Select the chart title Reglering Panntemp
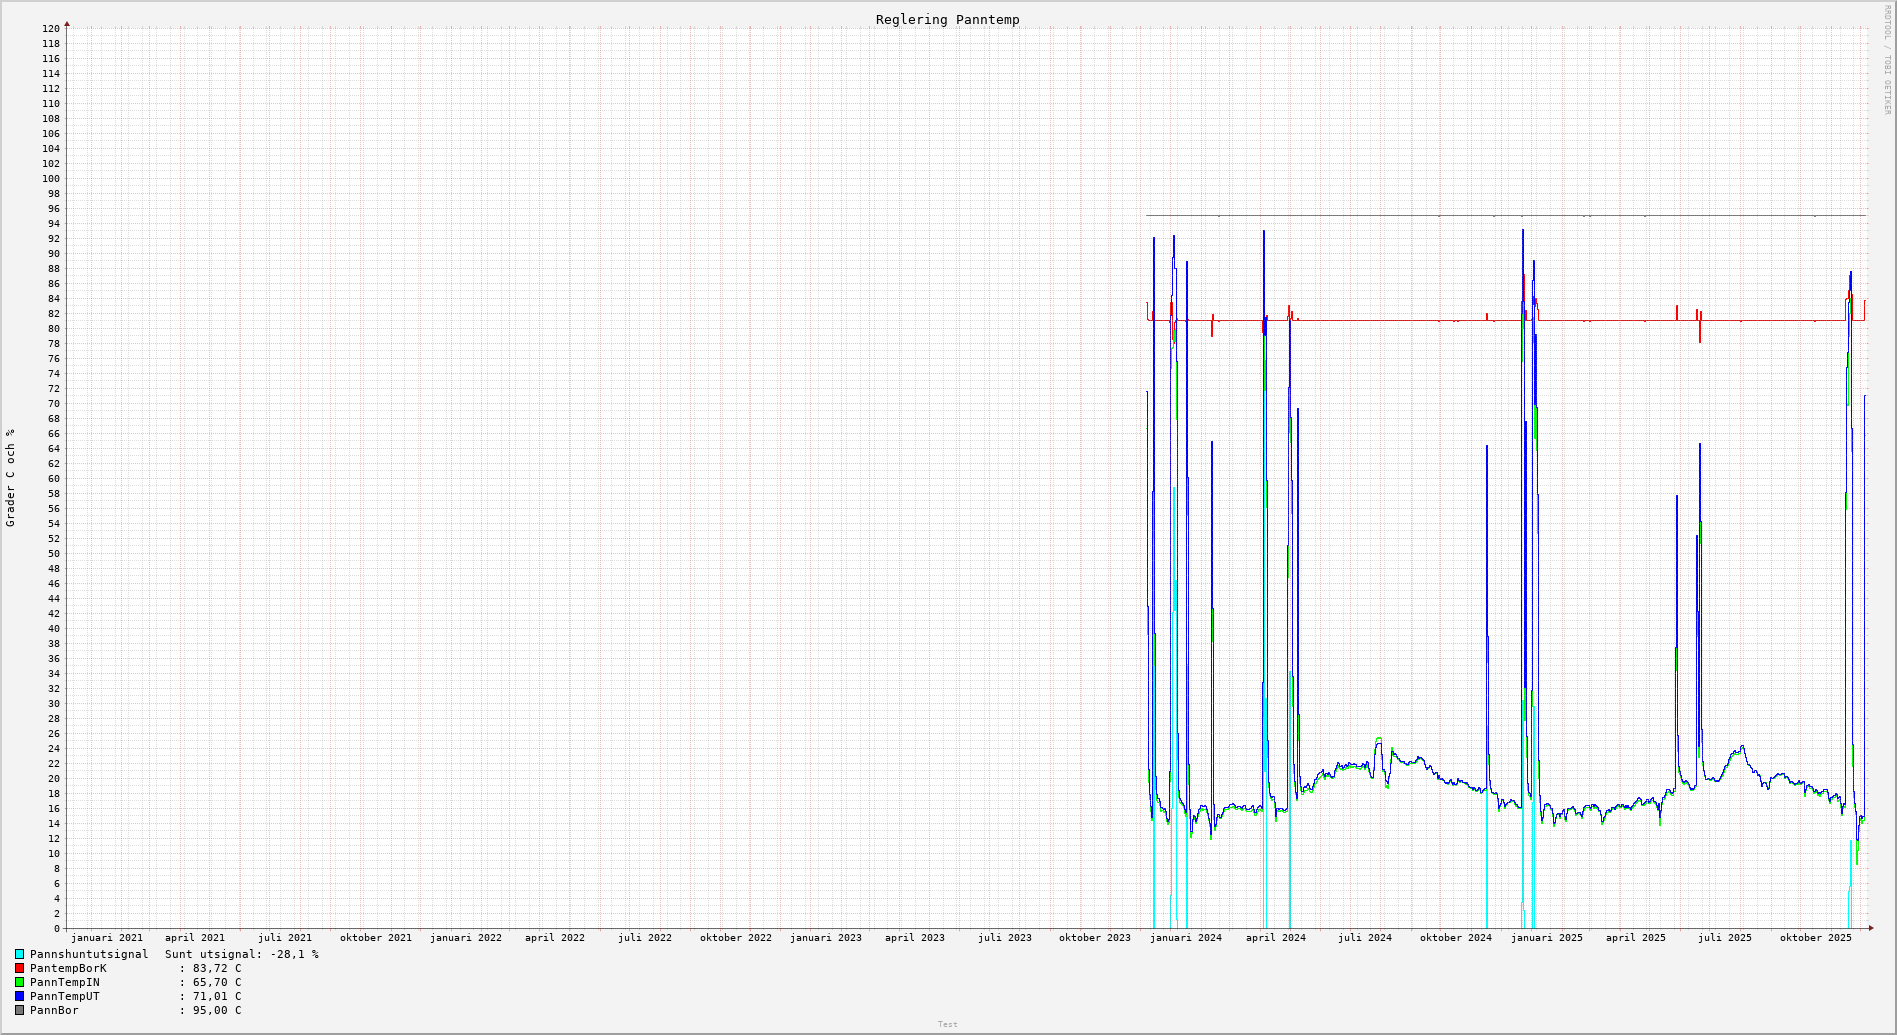Image resolution: width=1897 pixels, height=1035 pixels. [x=947, y=20]
